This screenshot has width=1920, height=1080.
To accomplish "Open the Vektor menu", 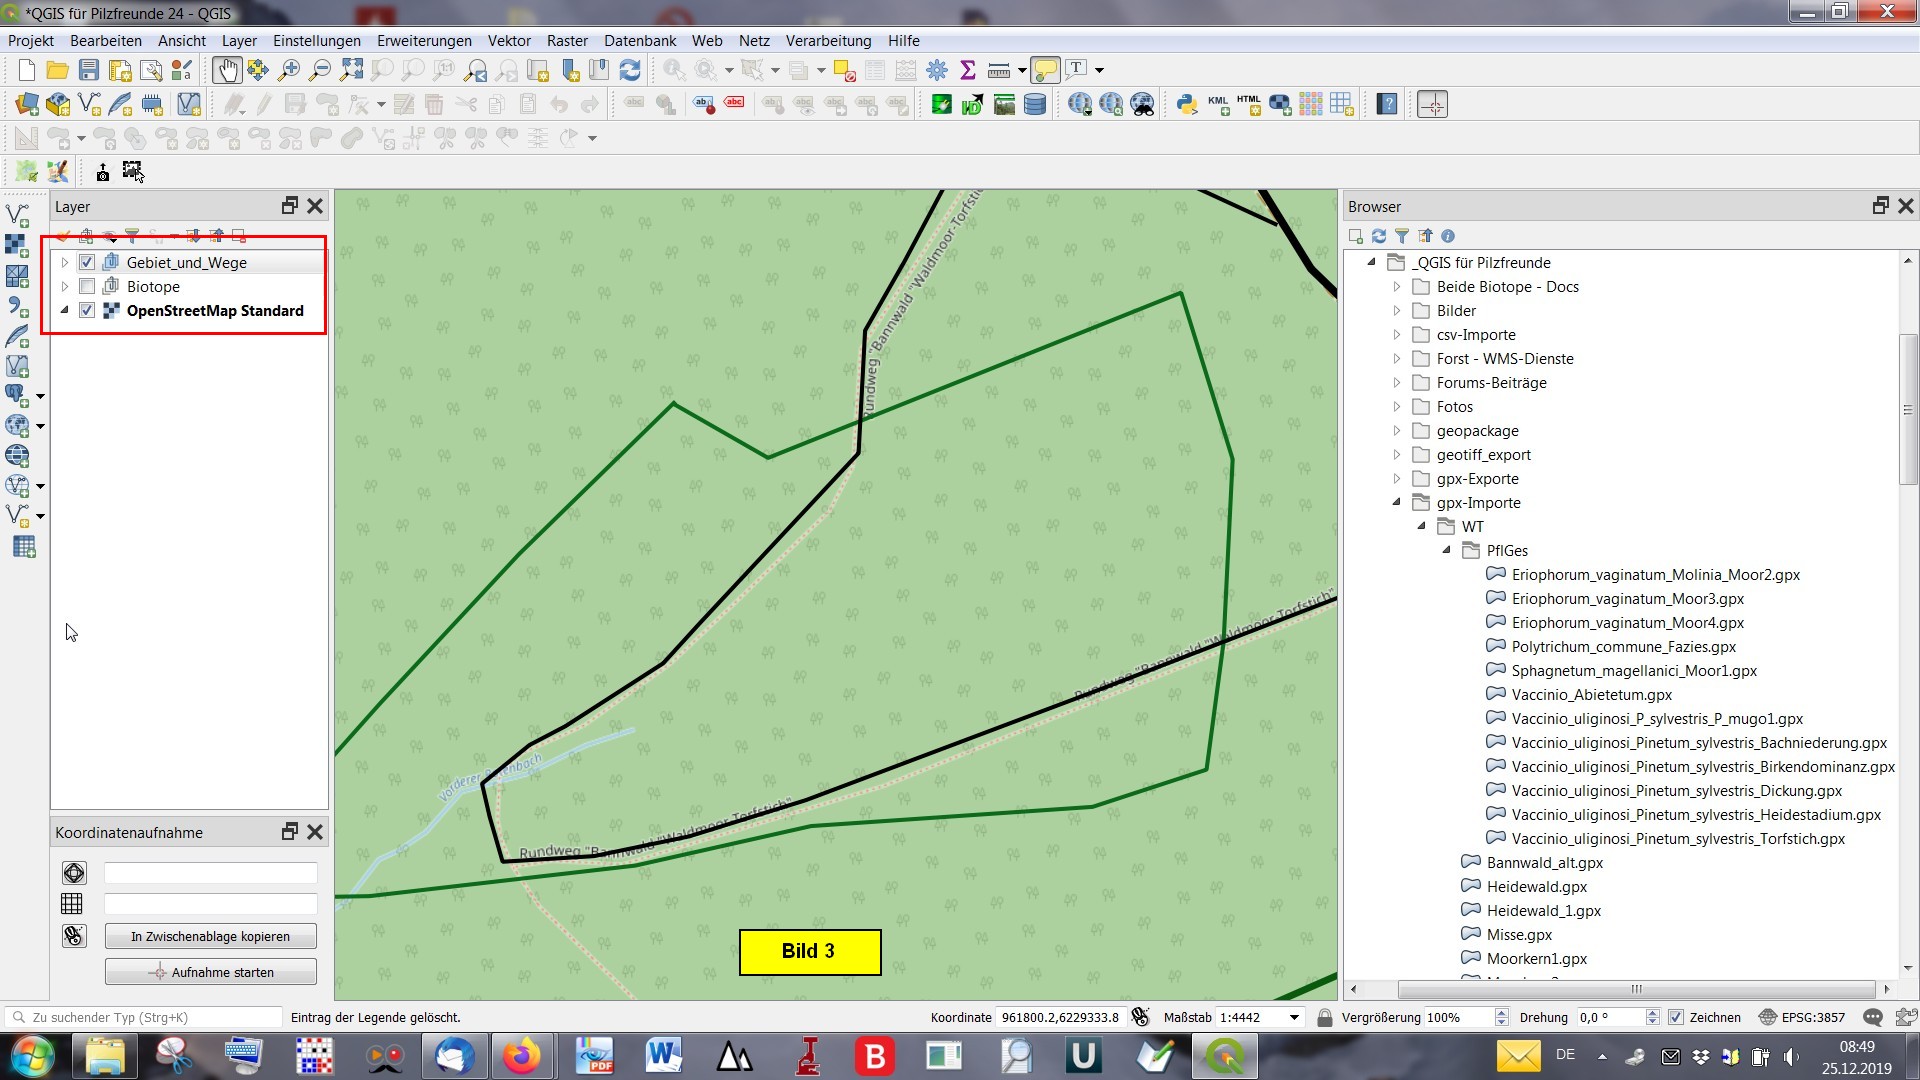I will coord(508,41).
